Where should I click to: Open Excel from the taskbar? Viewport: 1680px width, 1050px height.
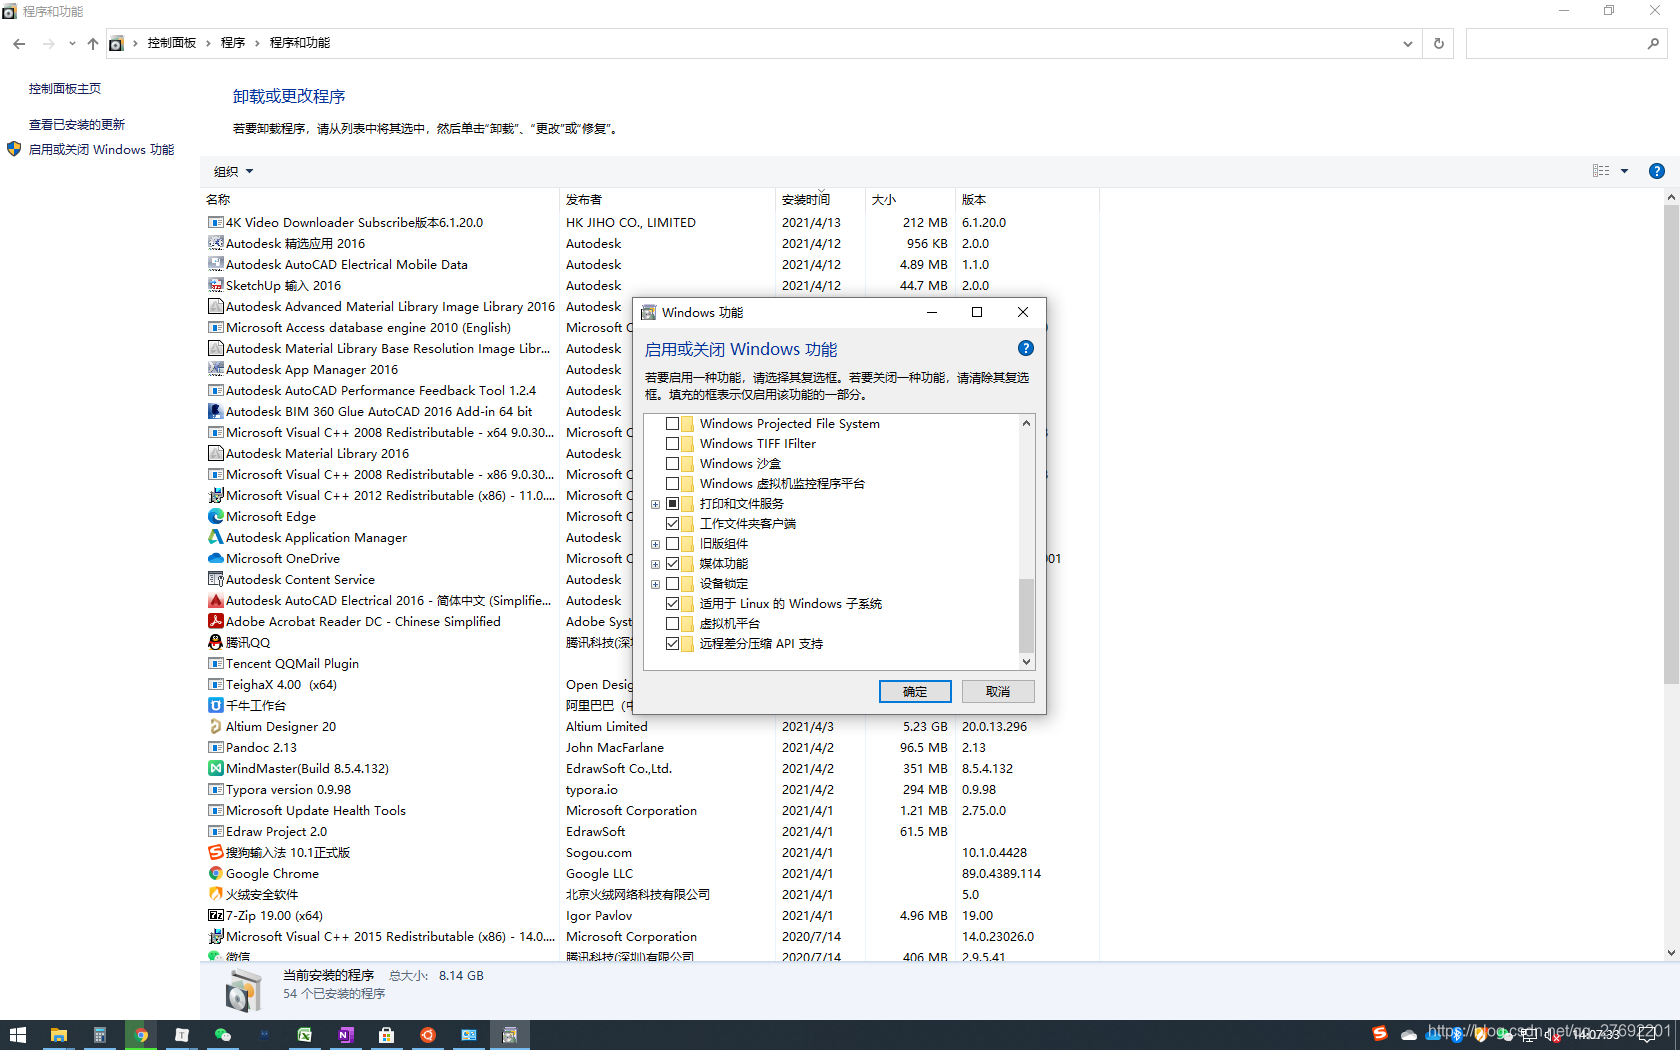pos(305,1035)
